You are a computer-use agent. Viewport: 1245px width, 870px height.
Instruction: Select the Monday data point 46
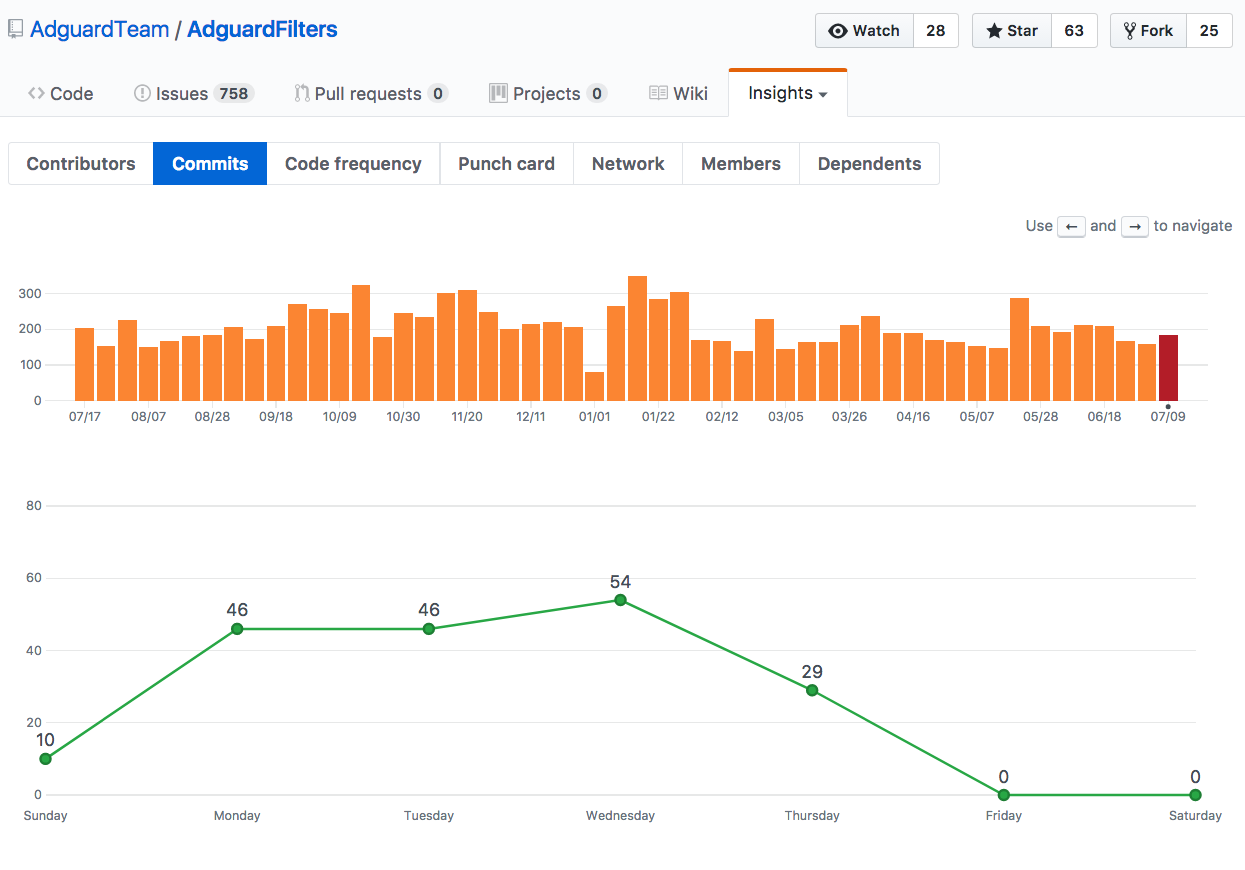pos(237,629)
